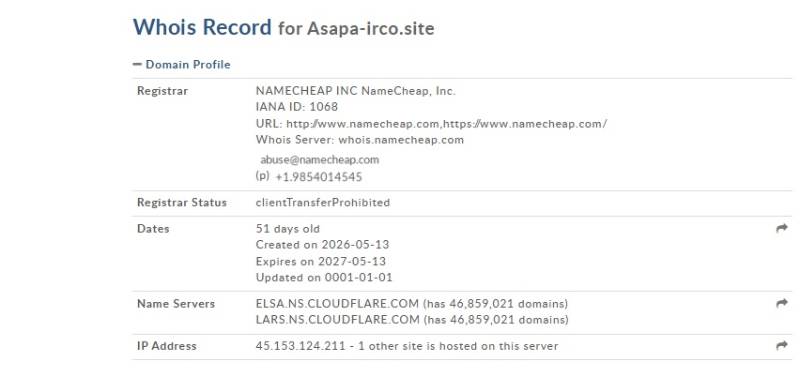This screenshot has height=392, width=800.
Task: Click the abuse@namecheap.com email
Action: [319, 160]
